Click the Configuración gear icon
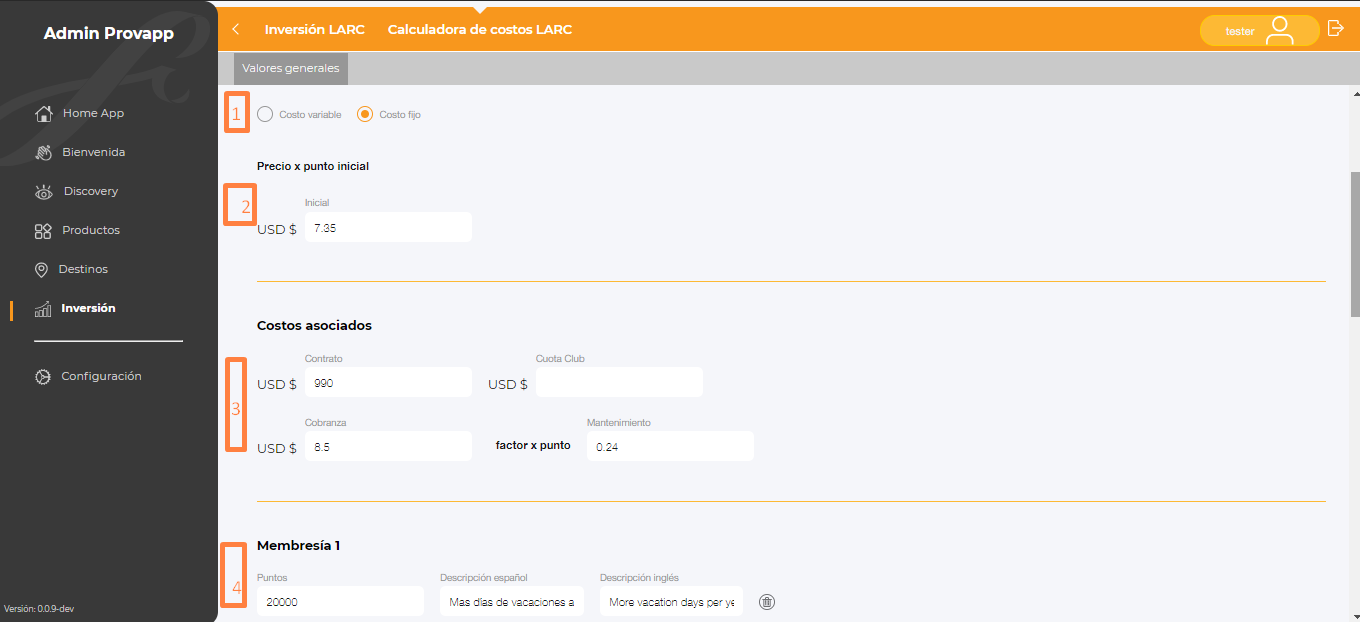Screen dimensions: 1360x622 (43, 377)
